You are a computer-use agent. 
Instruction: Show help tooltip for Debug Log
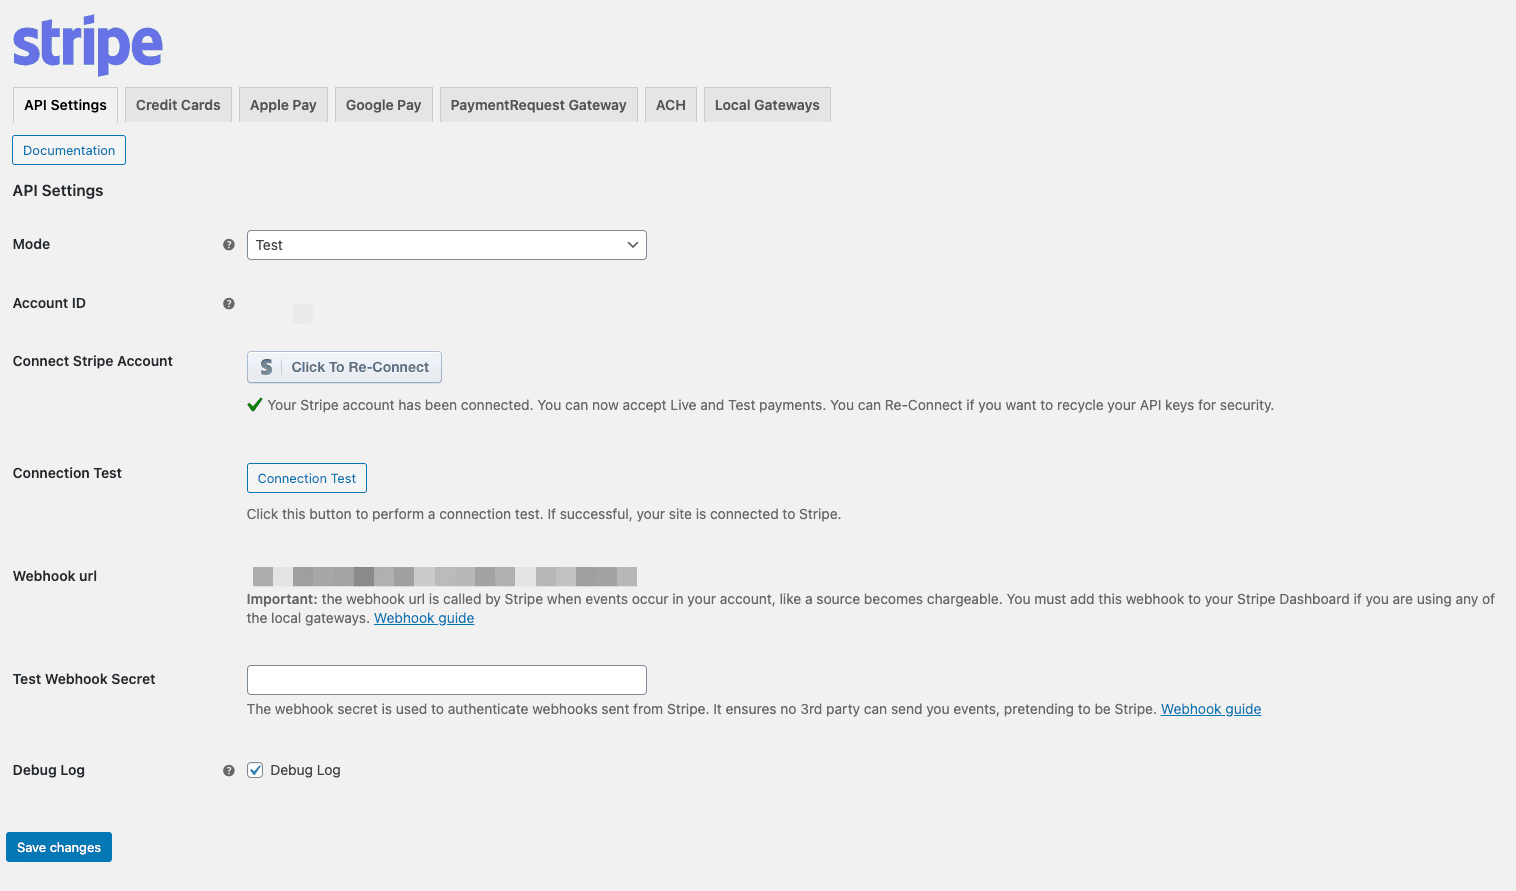[x=229, y=771]
